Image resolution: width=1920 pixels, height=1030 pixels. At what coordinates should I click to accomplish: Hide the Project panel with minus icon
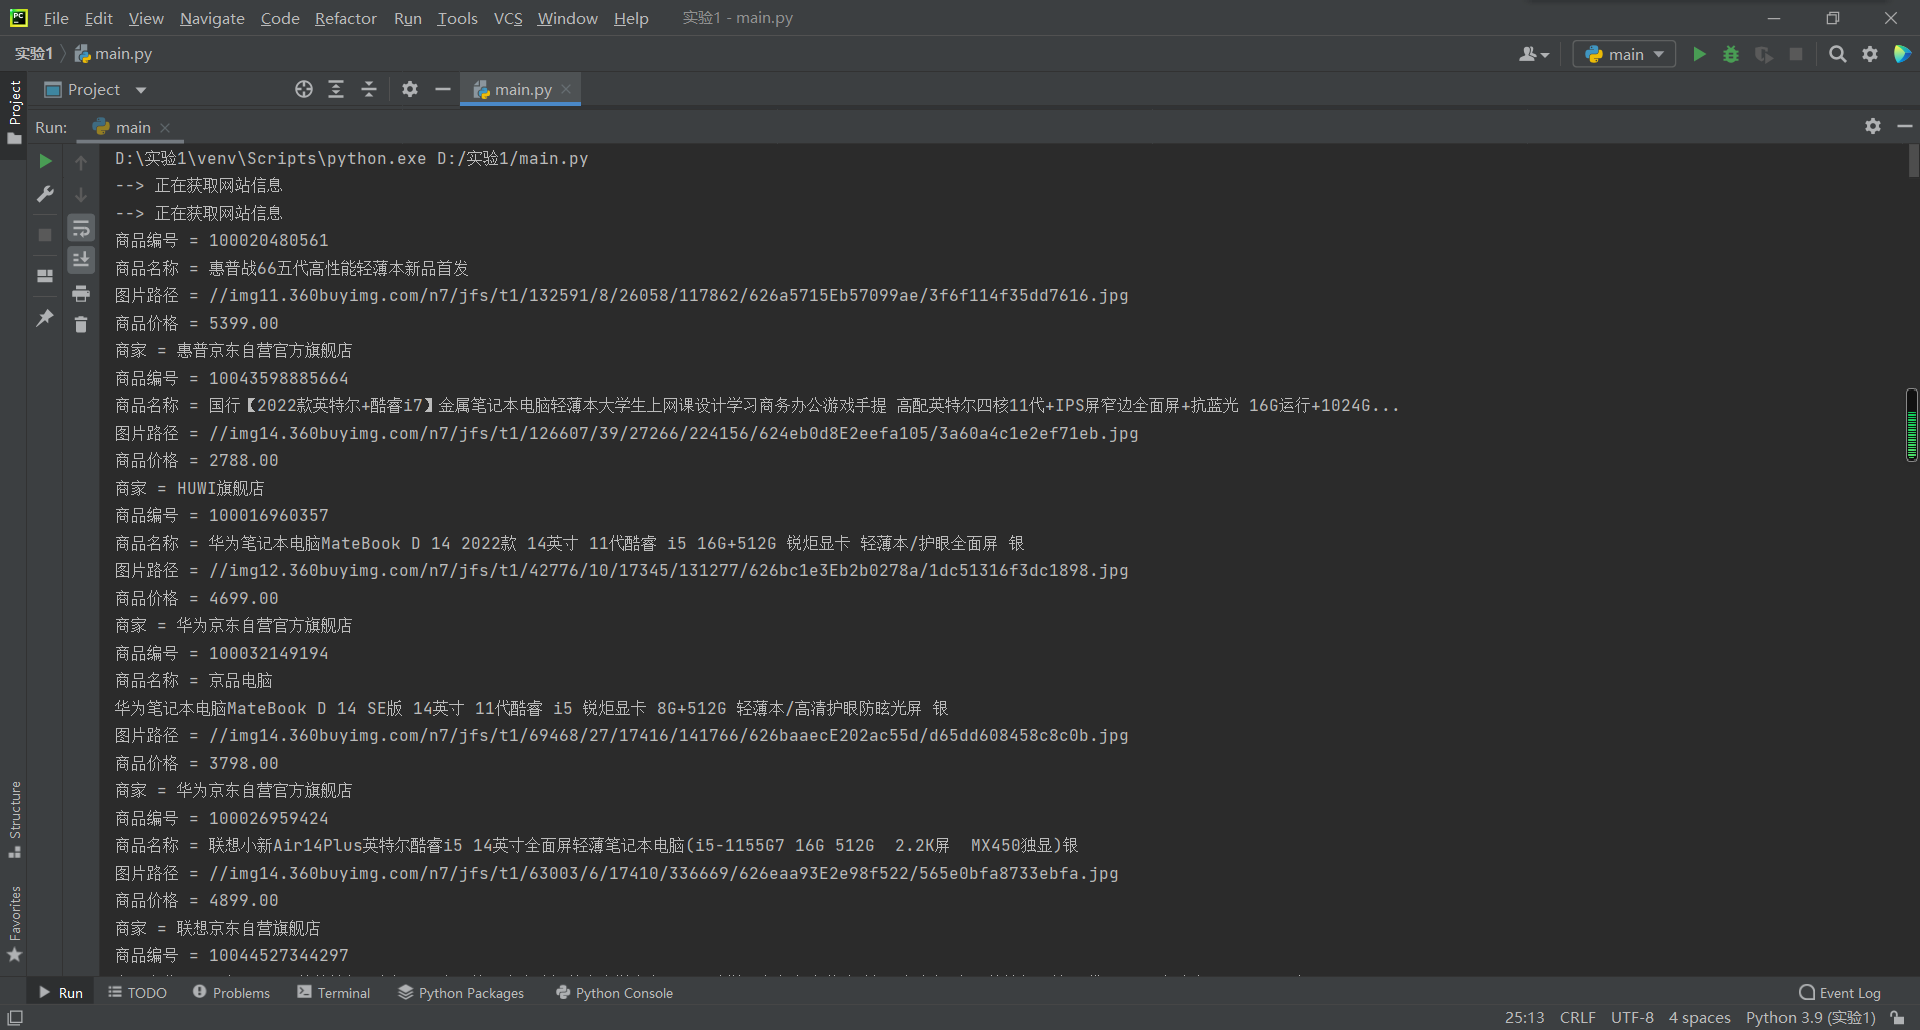pyautogui.click(x=443, y=89)
